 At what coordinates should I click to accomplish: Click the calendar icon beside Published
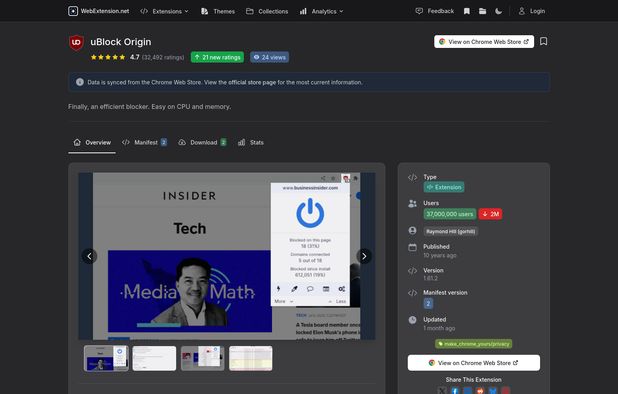click(412, 247)
